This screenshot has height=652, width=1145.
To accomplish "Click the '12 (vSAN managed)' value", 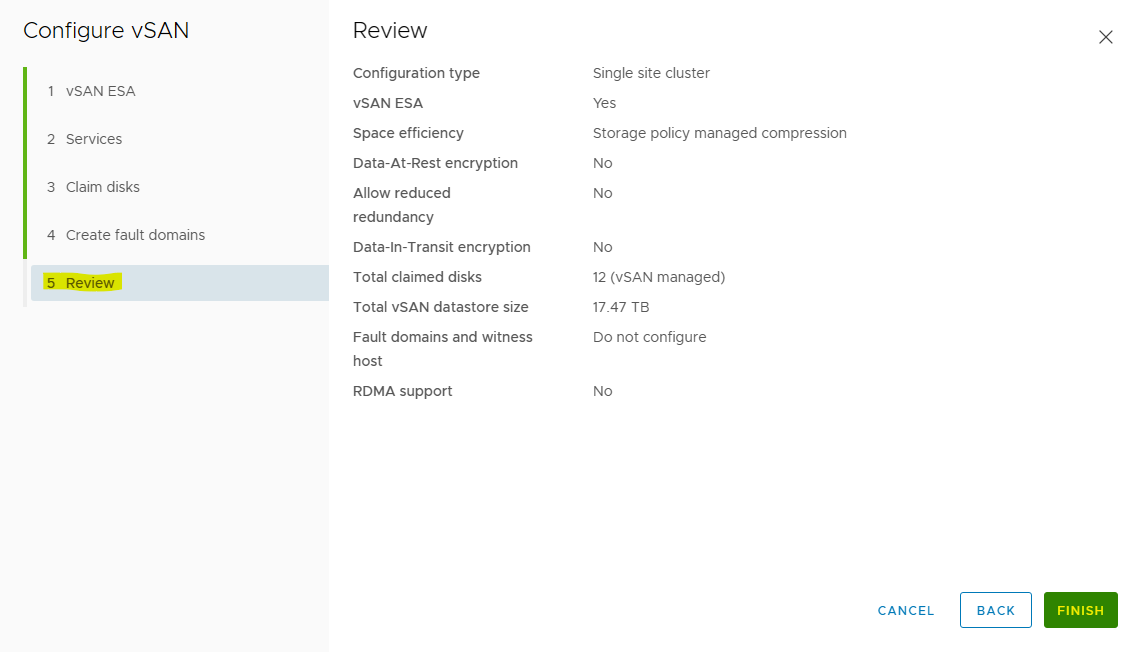I will pos(659,277).
